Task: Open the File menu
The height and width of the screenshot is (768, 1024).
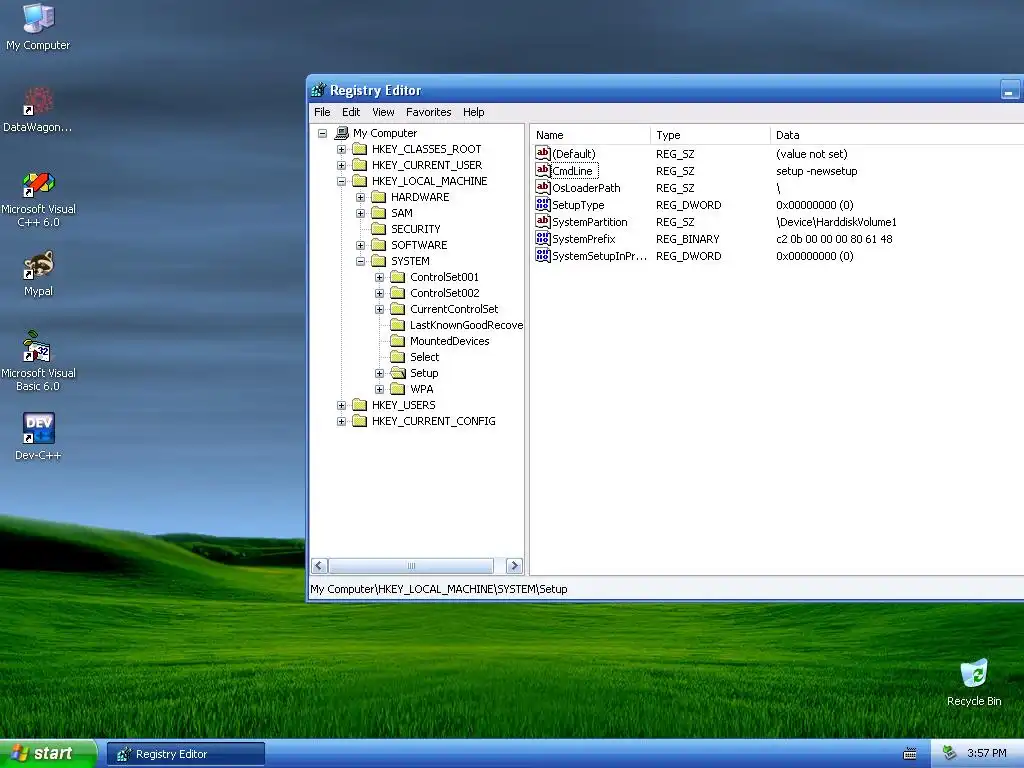Action: click(322, 112)
